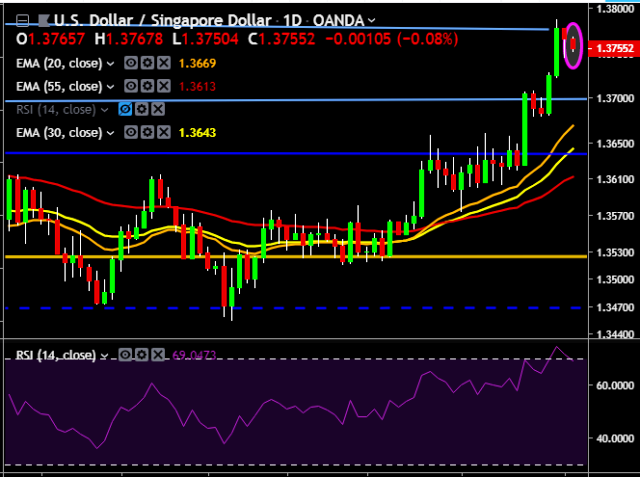This screenshot has height=477, width=640.
Task: Click the change readout −0.00105 (−0.08%)
Action: (391, 39)
